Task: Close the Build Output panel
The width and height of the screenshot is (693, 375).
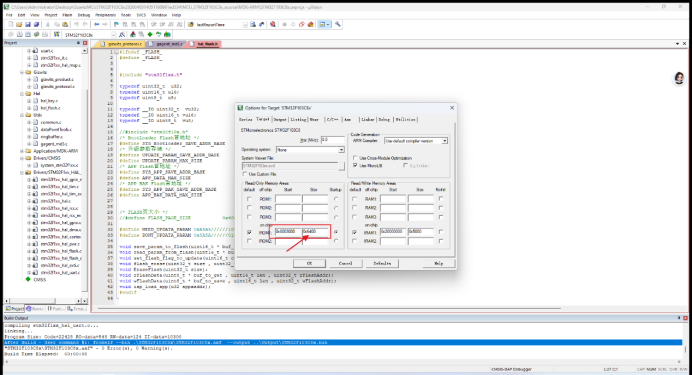Action: point(685,318)
